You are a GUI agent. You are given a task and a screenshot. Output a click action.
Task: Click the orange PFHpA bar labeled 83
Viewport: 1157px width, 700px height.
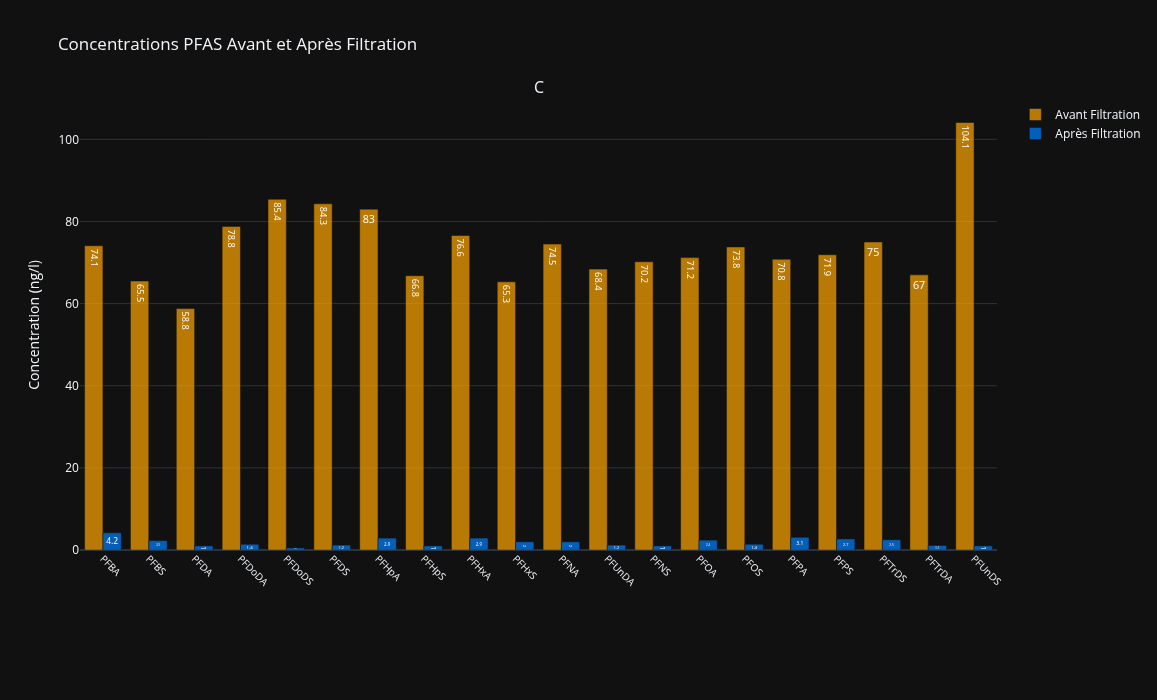coord(369,380)
